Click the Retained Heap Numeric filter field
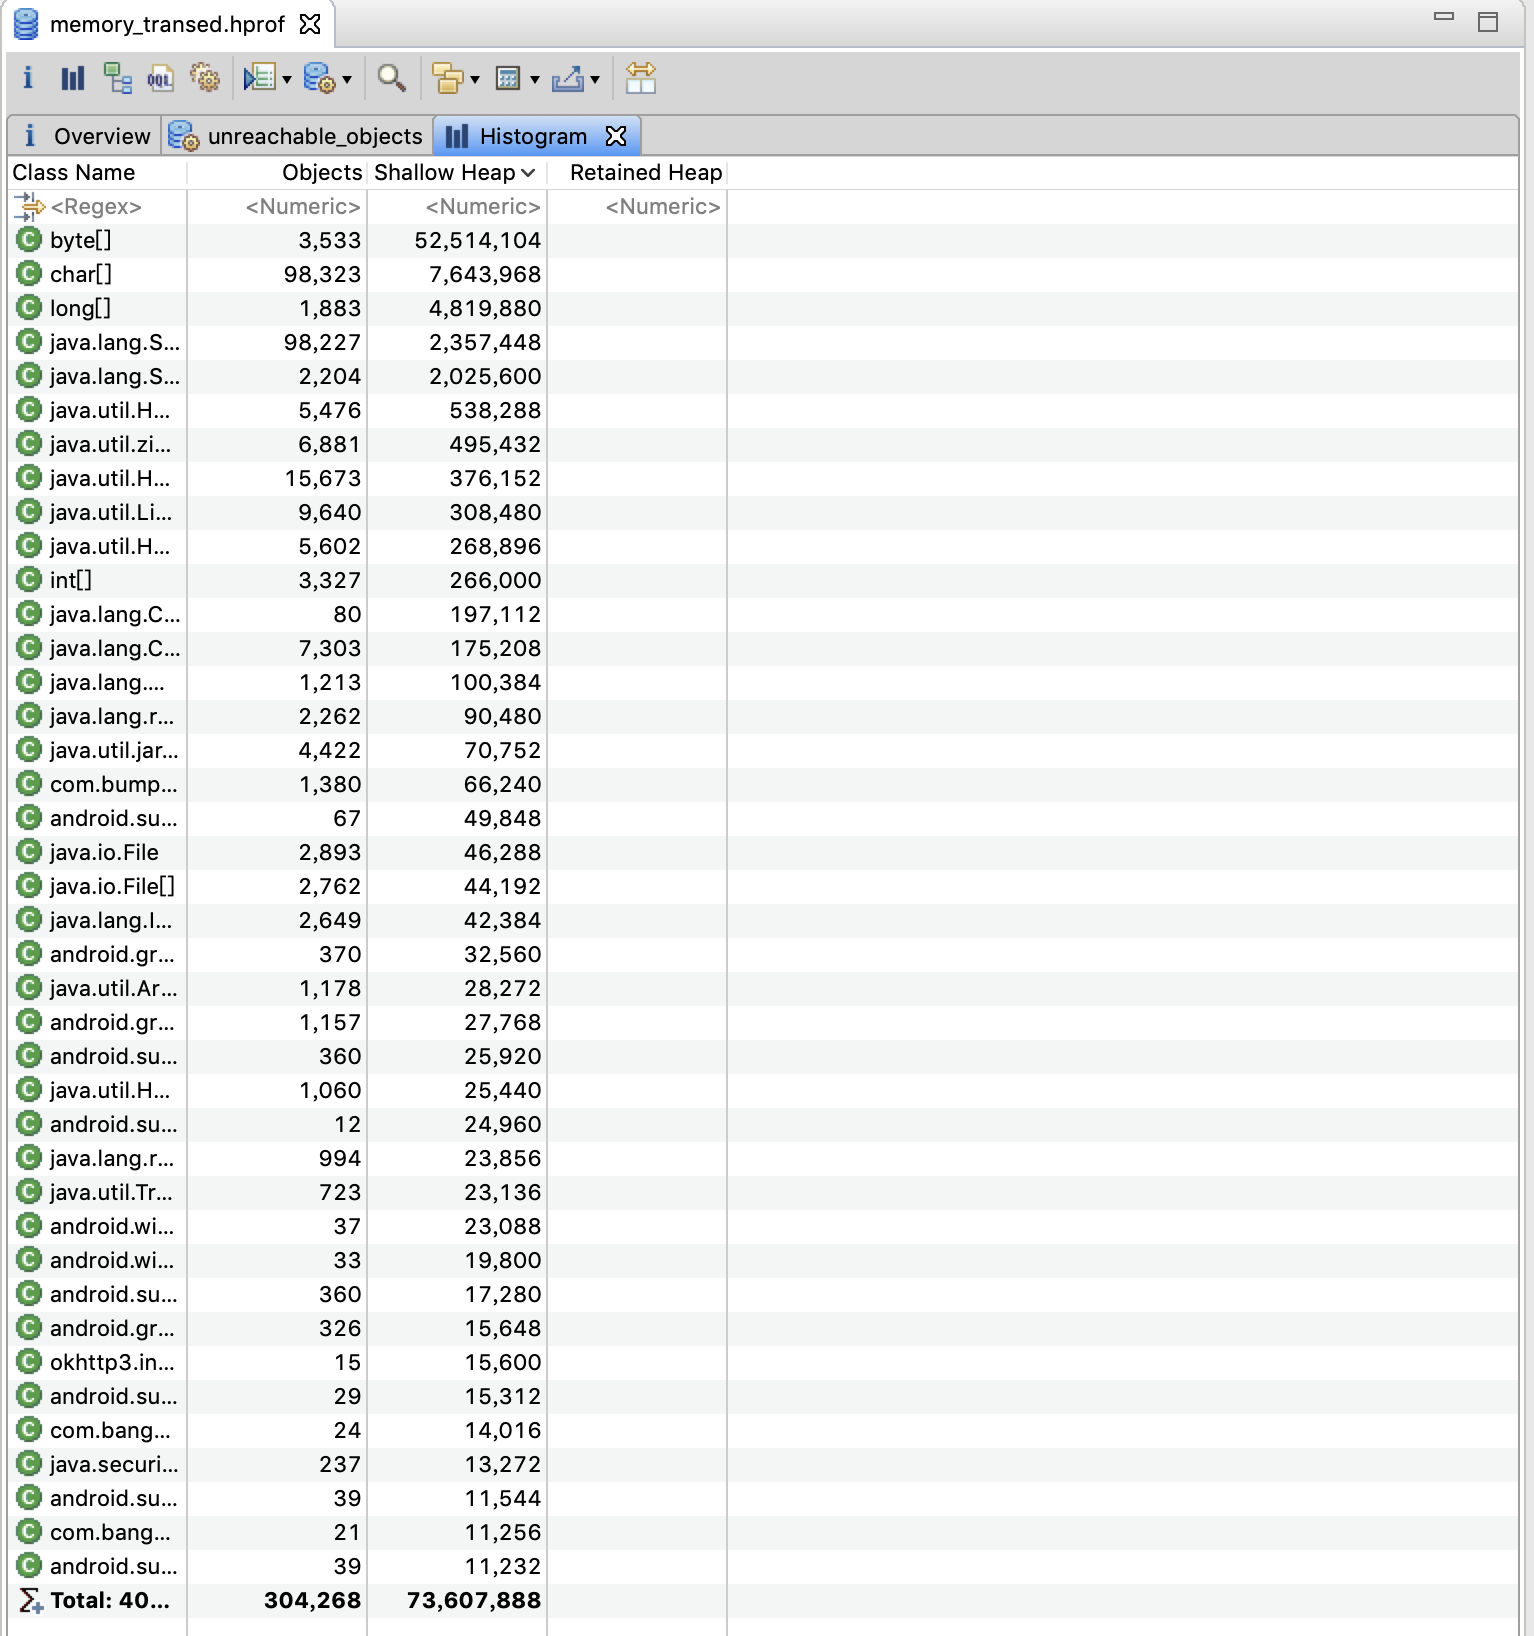The height and width of the screenshot is (1636, 1534). coord(637,206)
